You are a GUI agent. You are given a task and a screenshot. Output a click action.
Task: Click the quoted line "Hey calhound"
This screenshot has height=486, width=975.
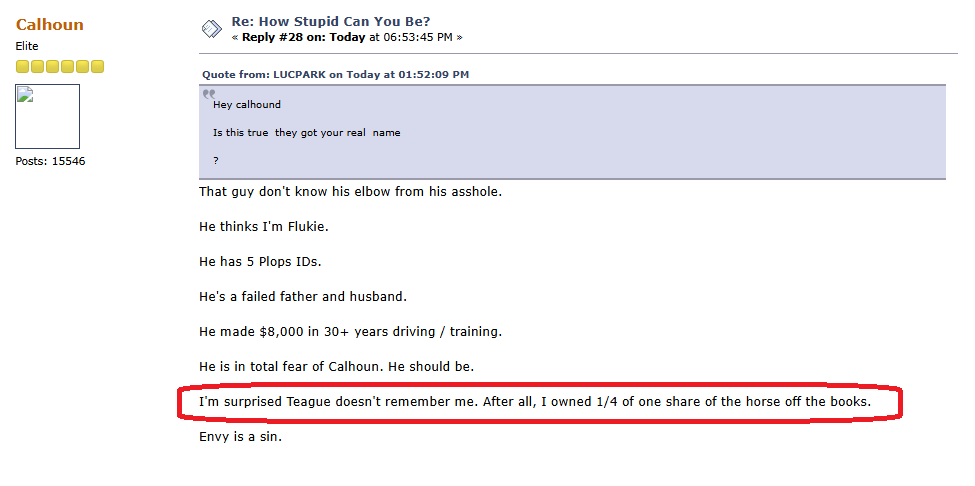pyautogui.click(x=247, y=104)
